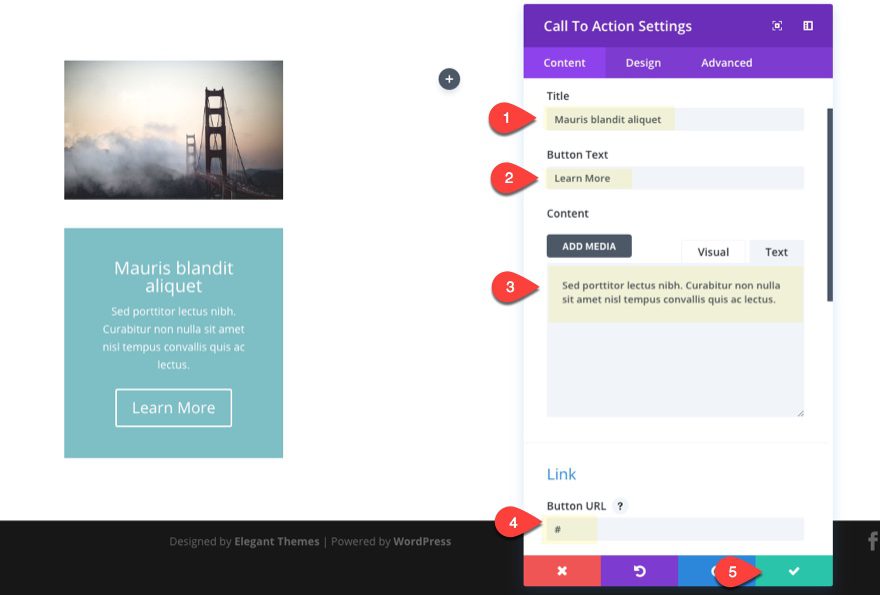Discard changes with the red X icon
This screenshot has width=880, height=595.
click(561, 570)
